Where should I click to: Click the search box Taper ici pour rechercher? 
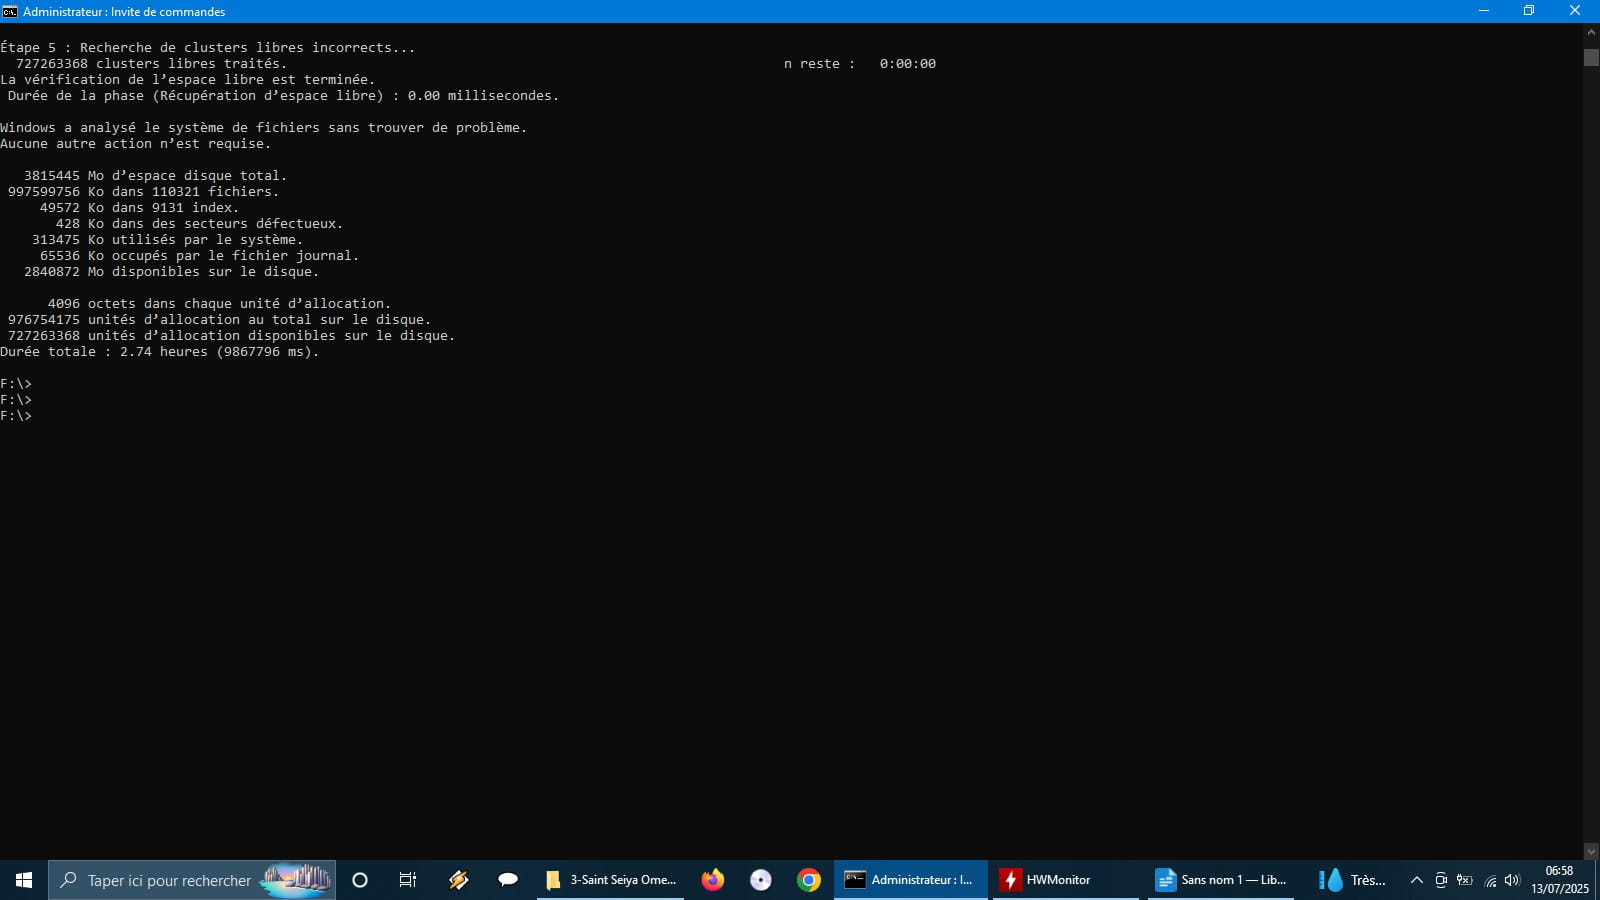coord(192,880)
